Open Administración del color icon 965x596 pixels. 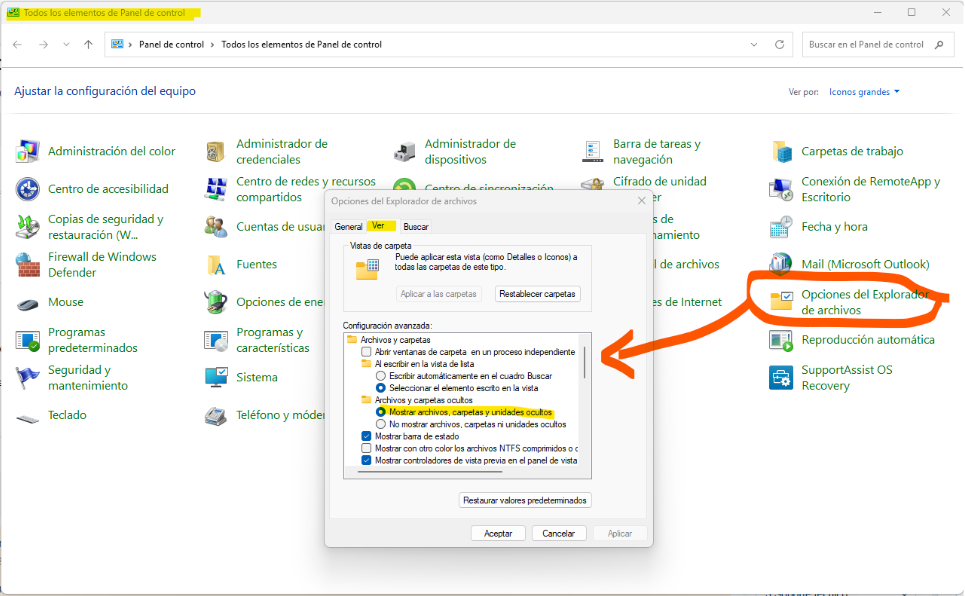[28, 151]
